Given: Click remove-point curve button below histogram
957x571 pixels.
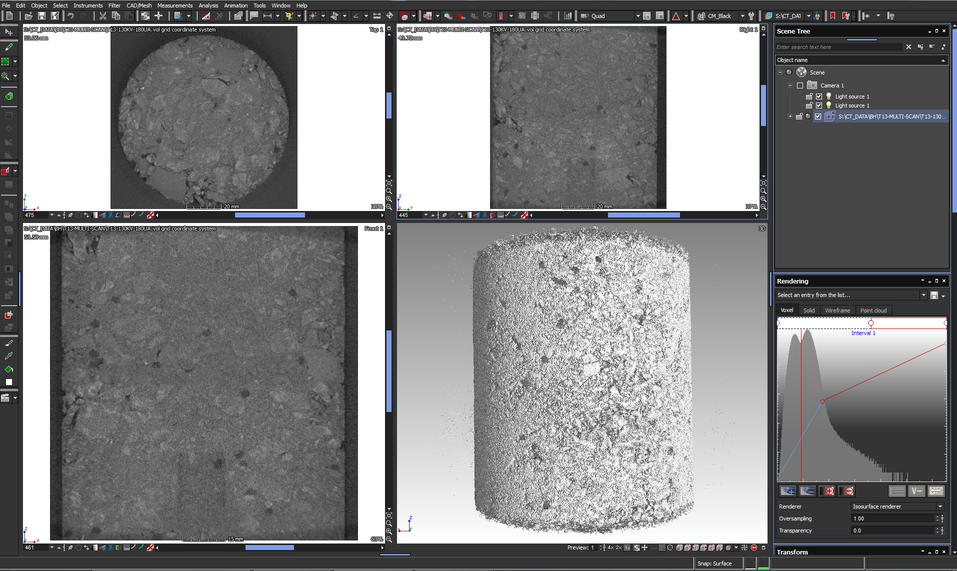Looking at the screenshot, I should pyautogui.click(x=807, y=490).
